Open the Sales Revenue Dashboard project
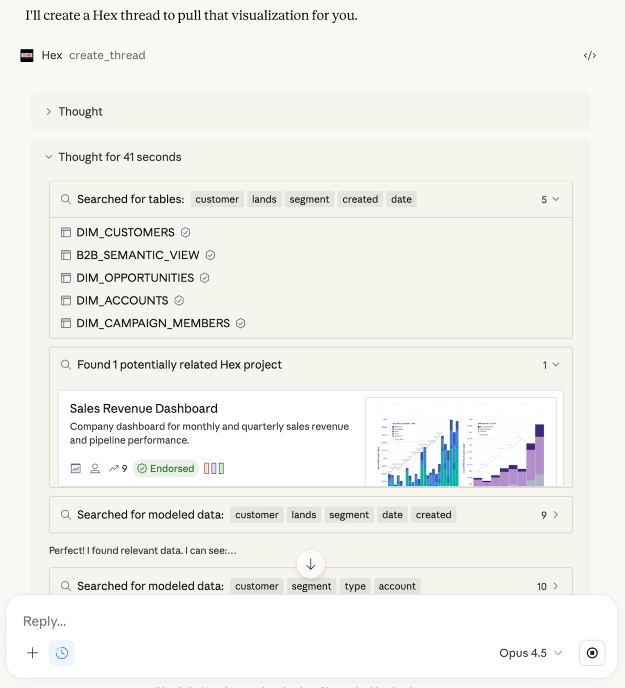The height and width of the screenshot is (688, 625). click(144, 408)
